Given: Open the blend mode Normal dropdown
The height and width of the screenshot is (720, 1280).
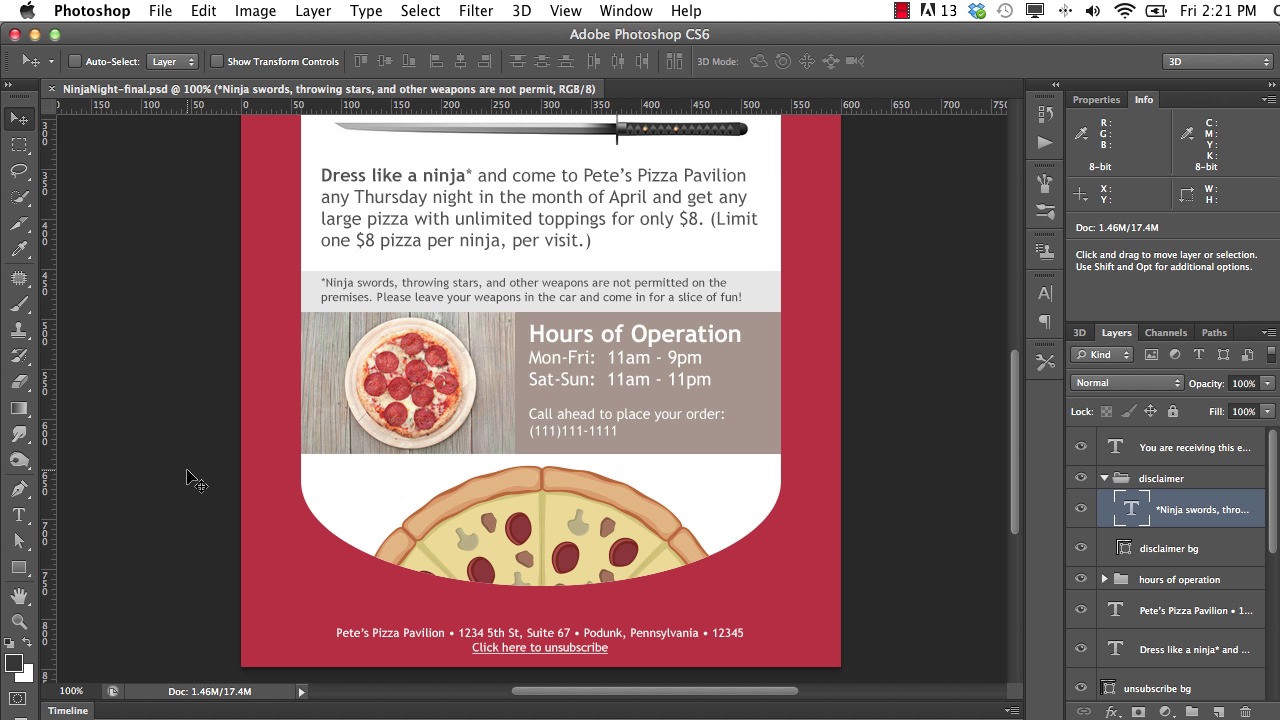Looking at the screenshot, I should pyautogui.click(x=1127, y=383).
